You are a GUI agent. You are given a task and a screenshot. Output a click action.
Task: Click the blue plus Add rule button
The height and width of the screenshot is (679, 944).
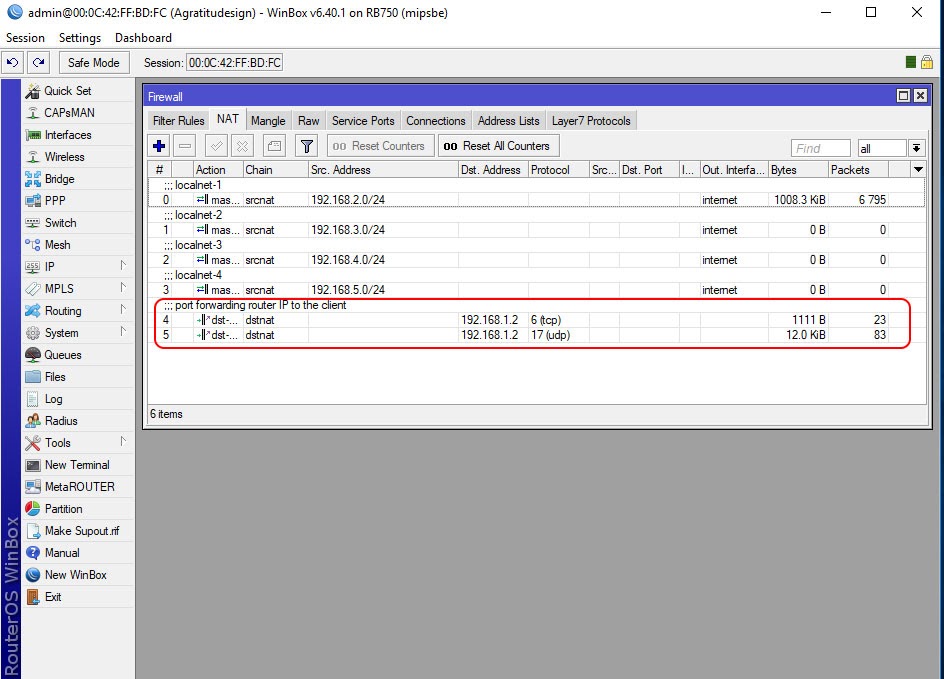(x=159, y=146)
